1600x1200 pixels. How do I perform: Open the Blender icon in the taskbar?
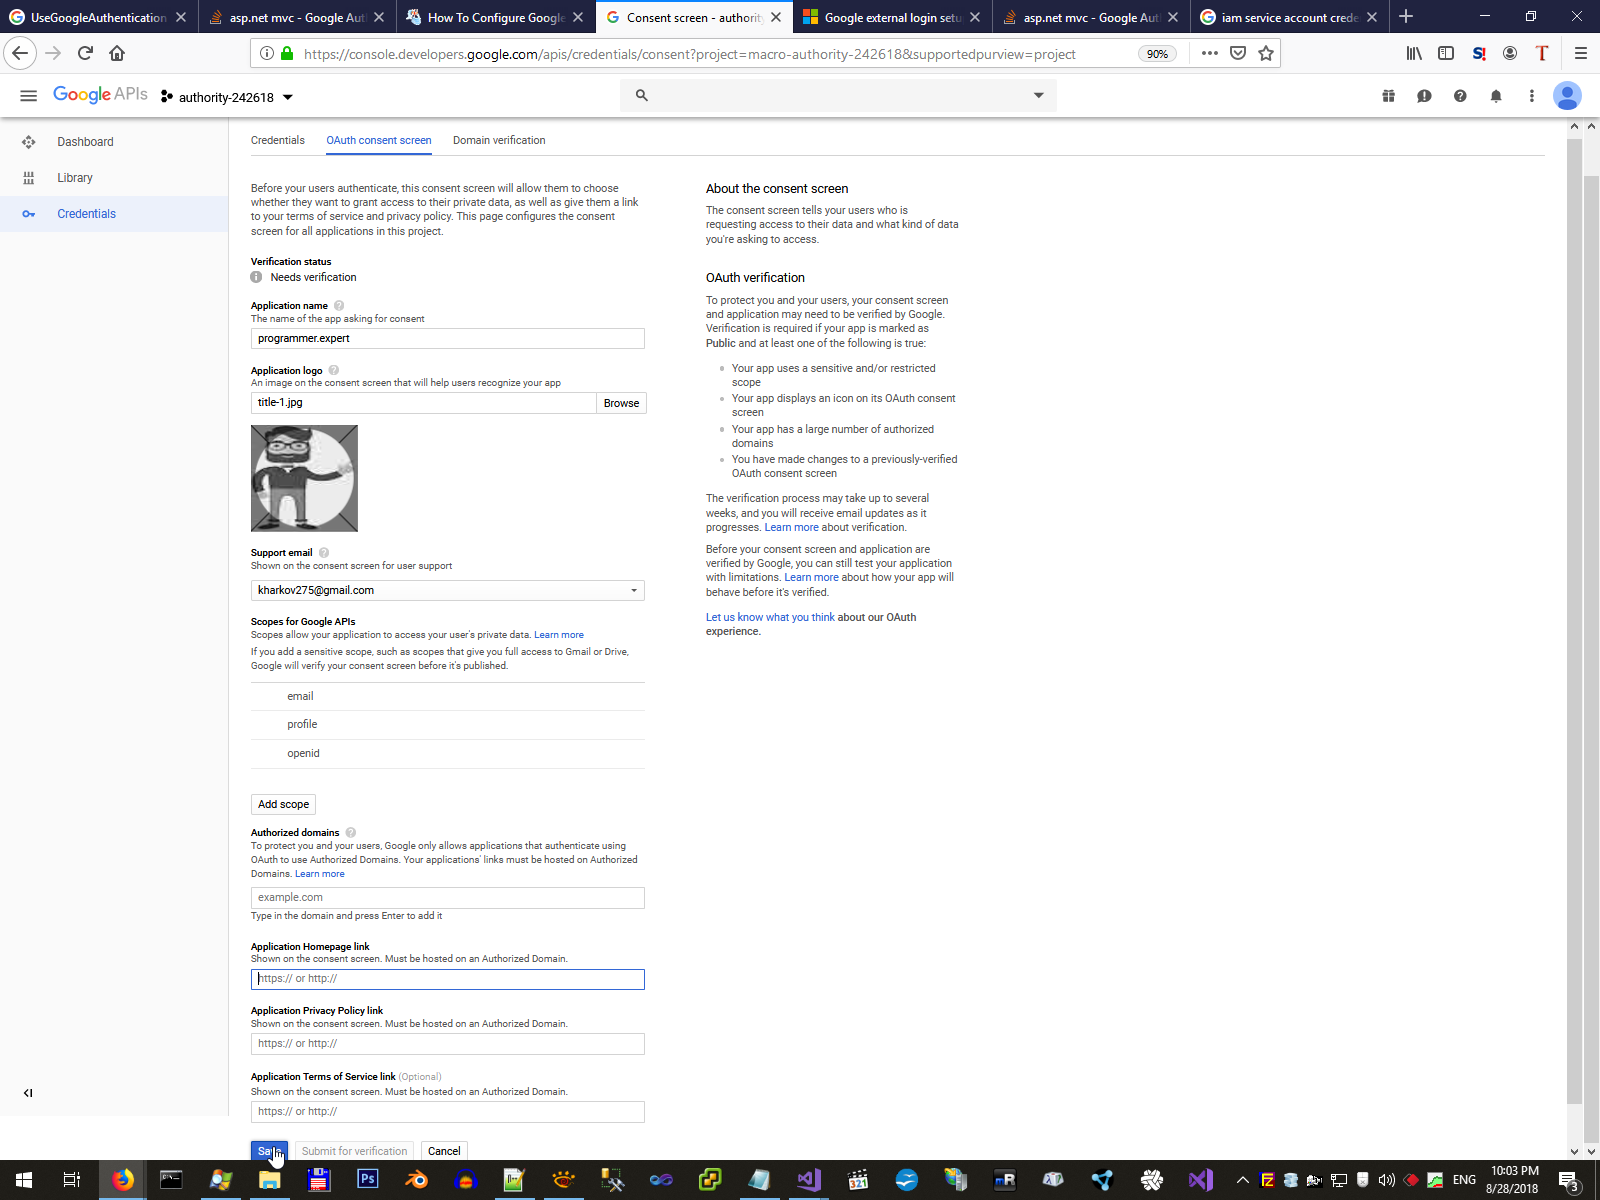416,1180
